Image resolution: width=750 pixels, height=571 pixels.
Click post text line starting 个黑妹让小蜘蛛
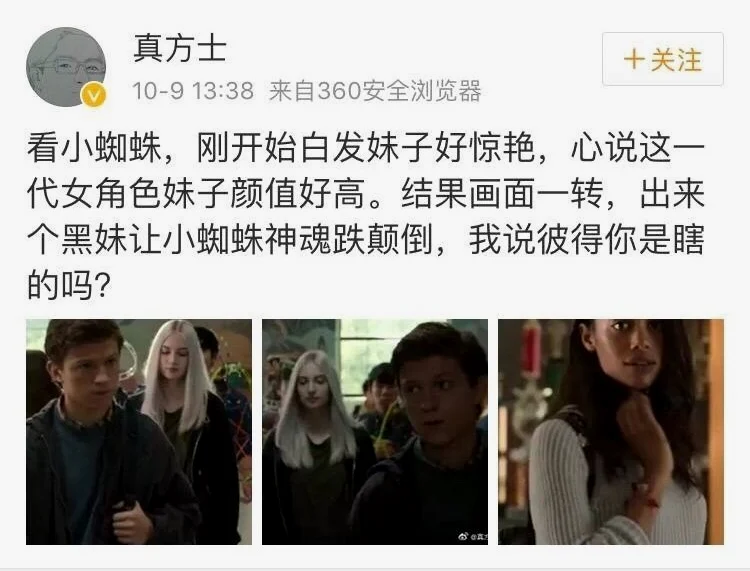366,240
